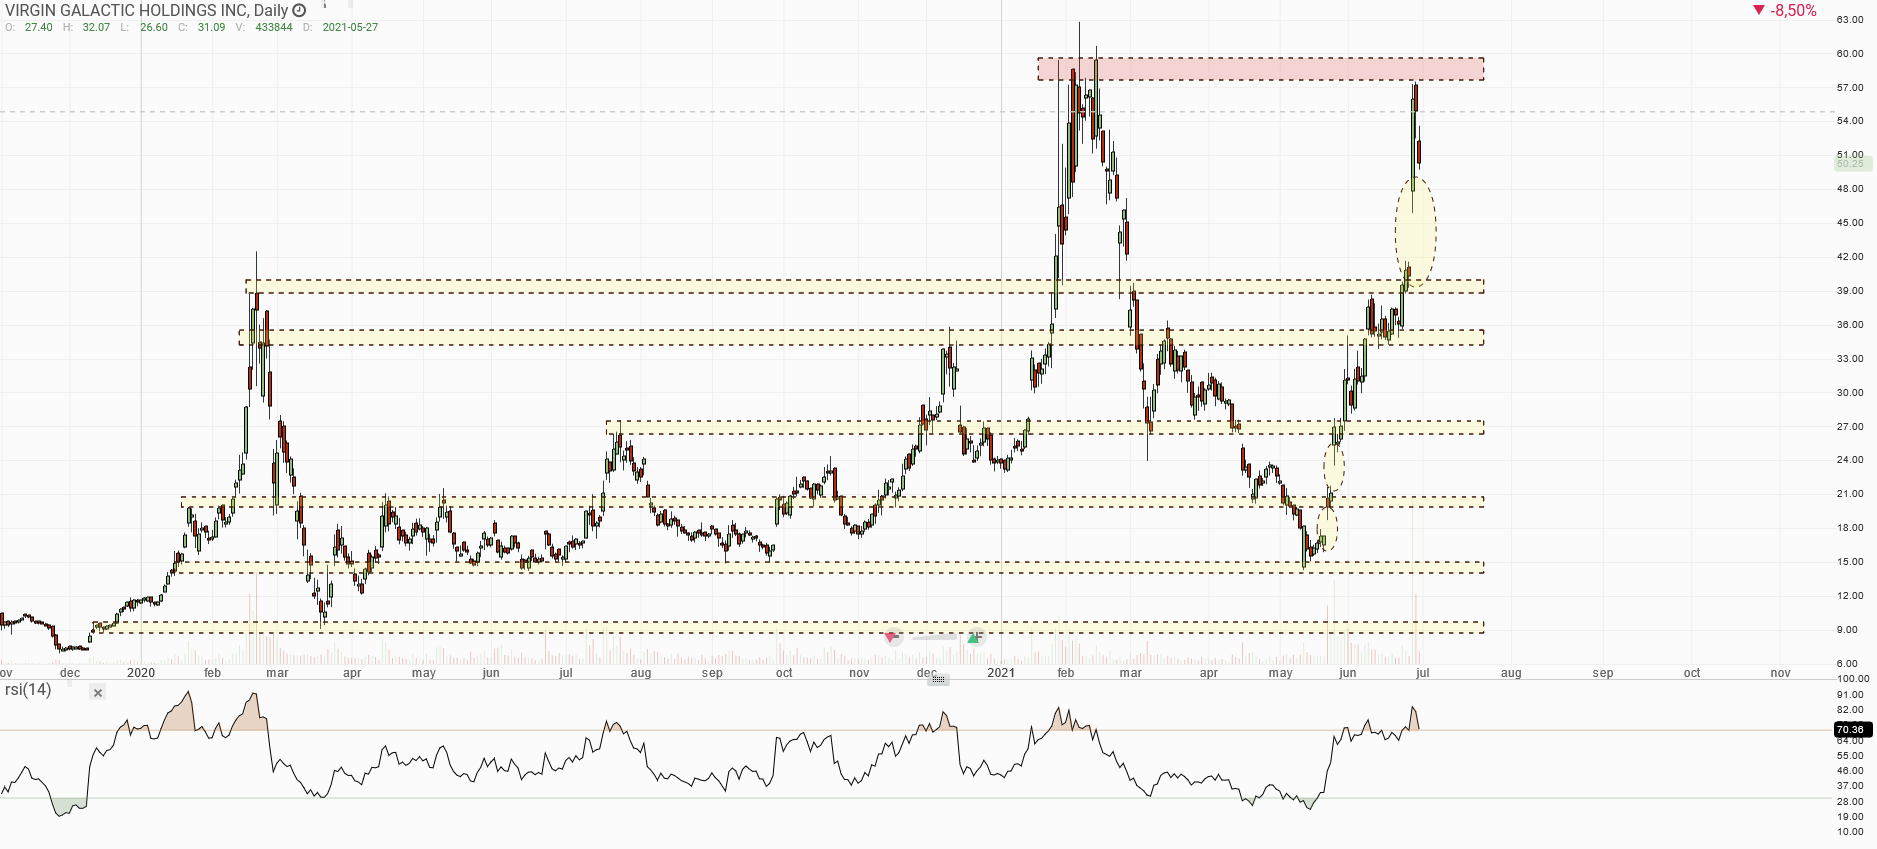This screenshot has height=849, width=1877.
Task: Click the 50.25 current price label
Action: coord(1853,163)
